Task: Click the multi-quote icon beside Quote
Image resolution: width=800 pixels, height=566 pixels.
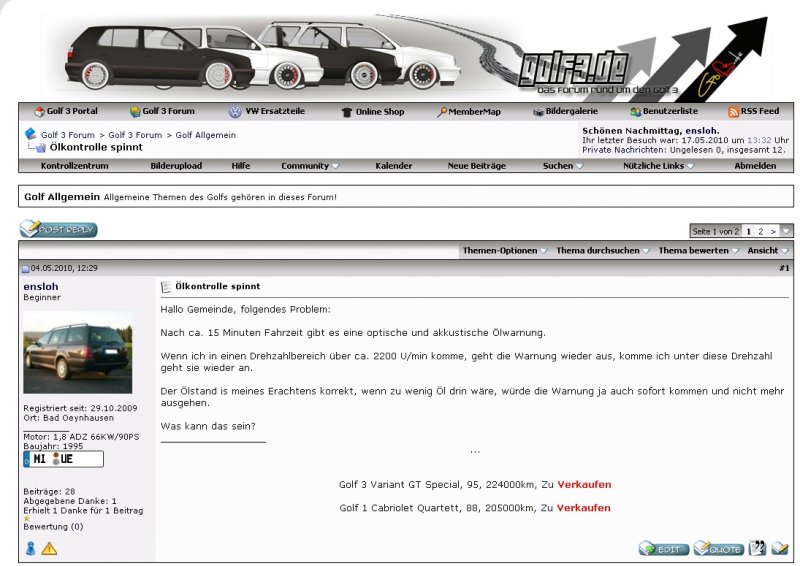Action: click(x=757, y=548)
